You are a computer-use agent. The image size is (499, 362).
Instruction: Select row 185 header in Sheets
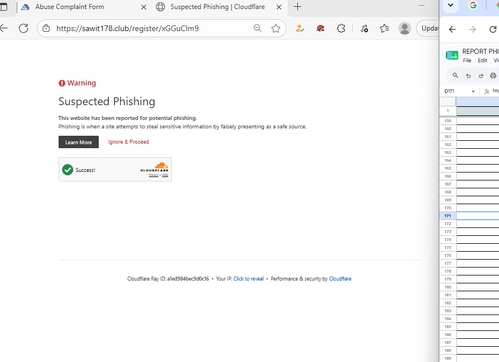pos(448,327)
